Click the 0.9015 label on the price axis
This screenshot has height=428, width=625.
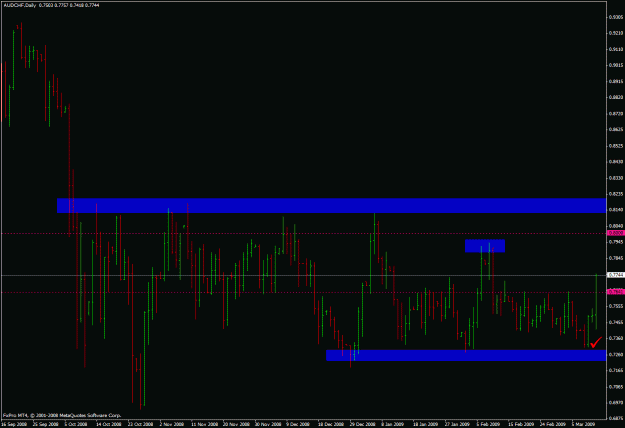tap(616, 65)
